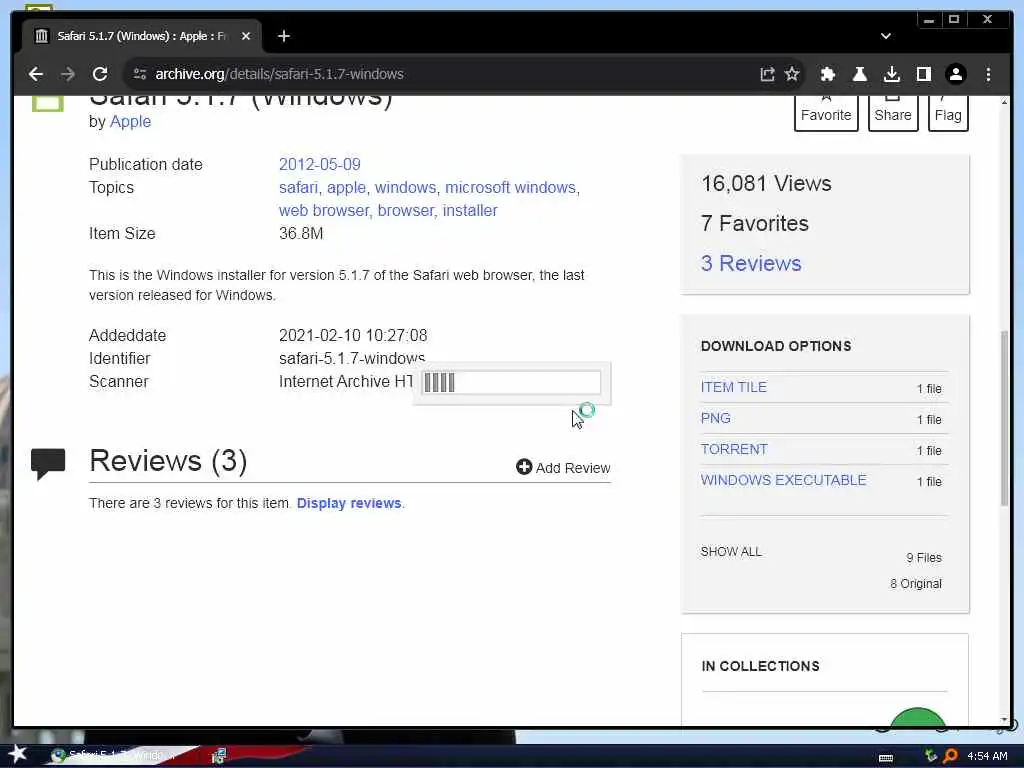Click the address bar URL
The image size is (1024, 768).
tap(279, 74)
